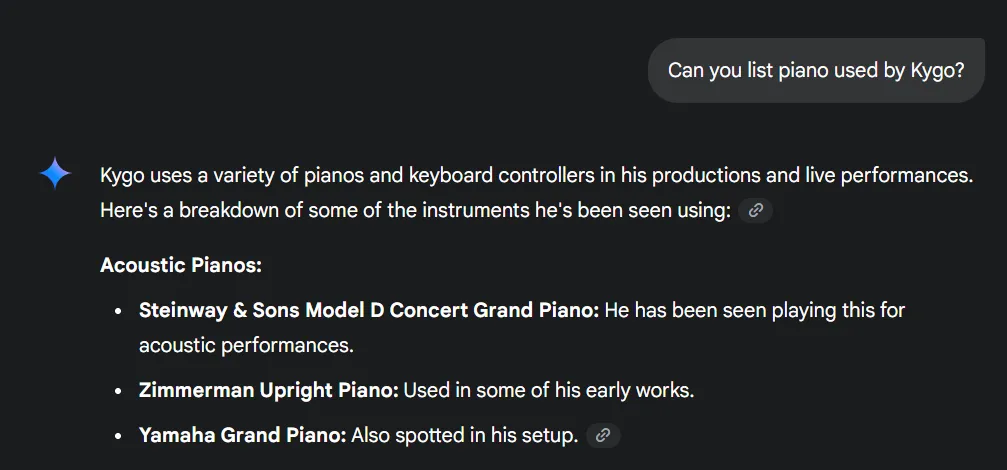The image size is (1007, 470).
Task: Click "Kygo uses a variety of pianos" sentence start
Action: pos(200,175)
